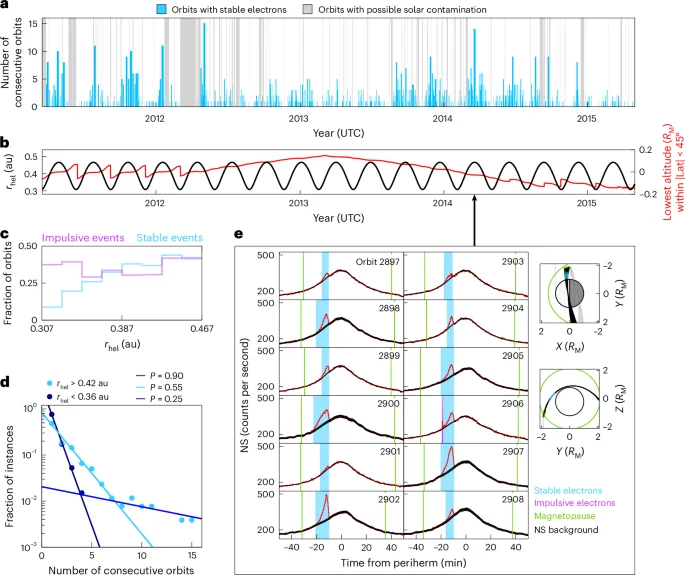Click 'Fraction of orbits' axis label
This screenshot has width=685, height=575.
pos(7,282)
